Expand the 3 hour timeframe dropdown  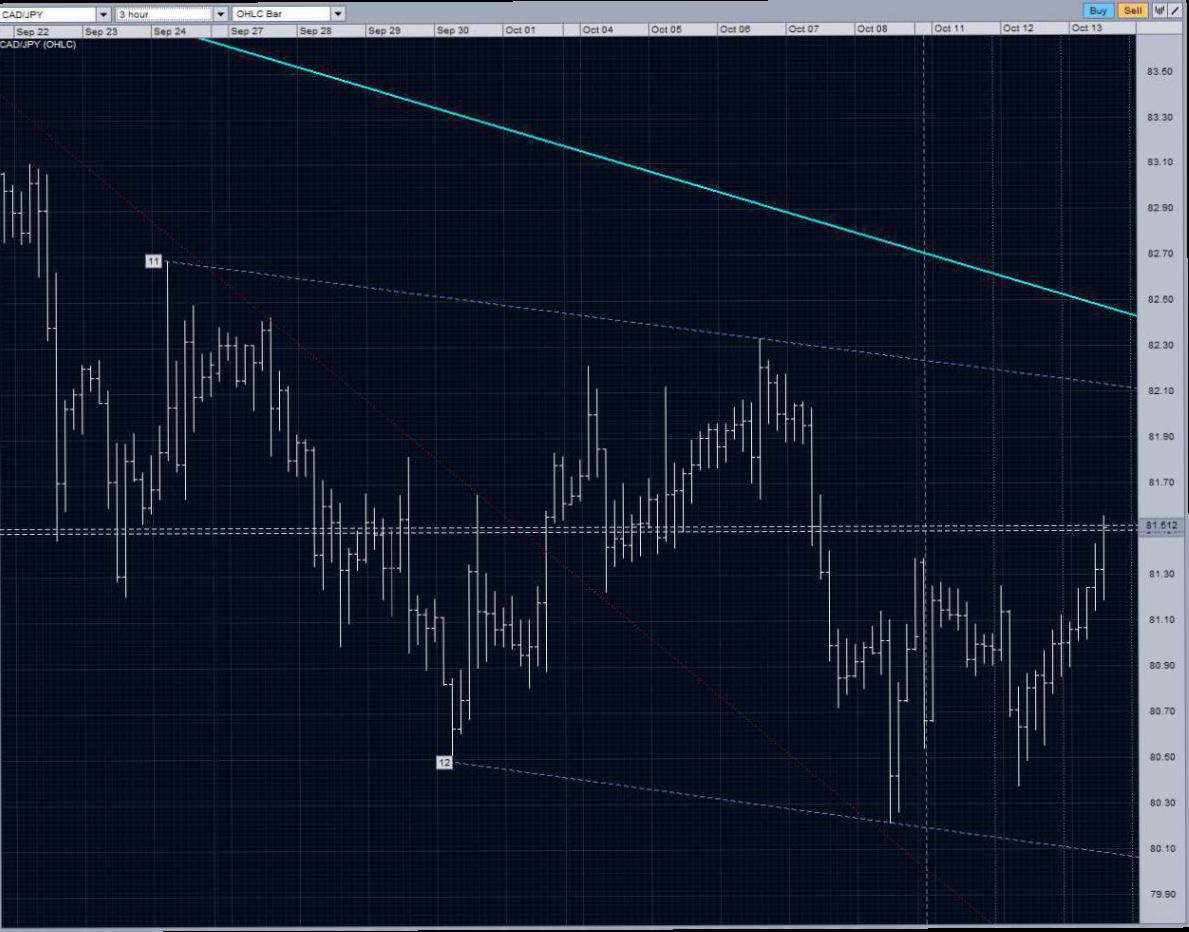[x=220, y=14]
